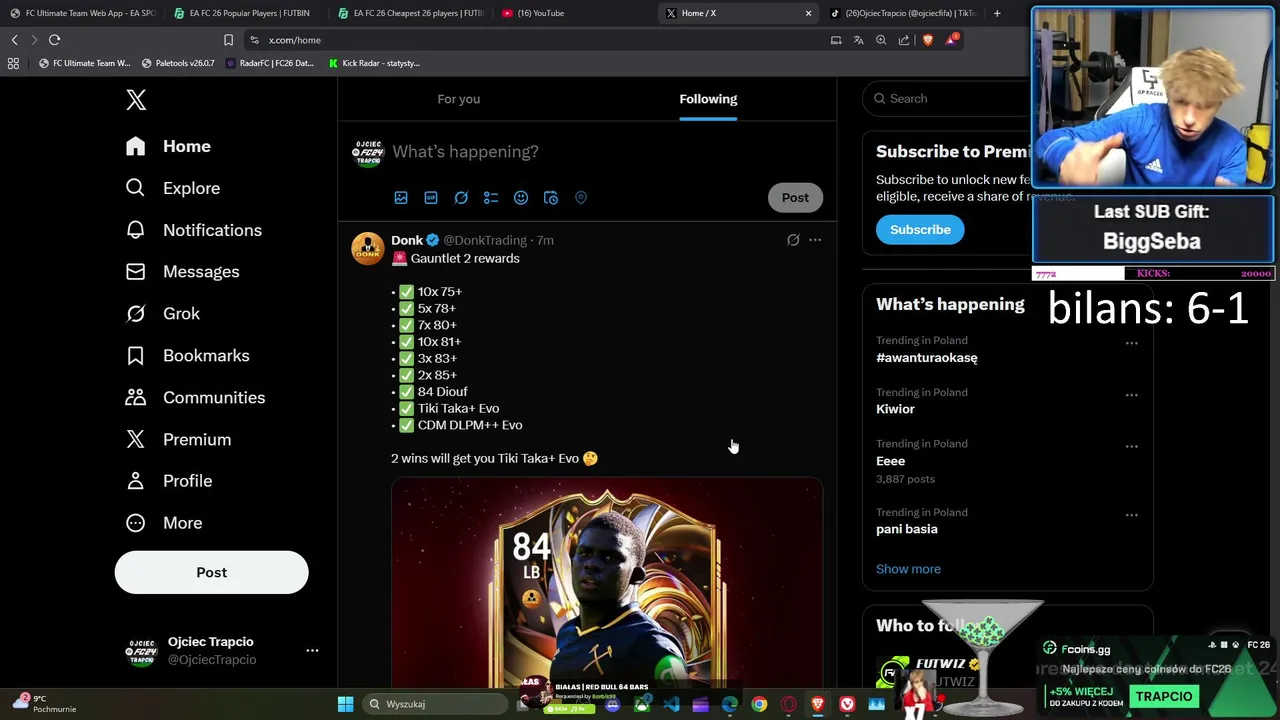Click the zoom magnifier icon in address bar
Screen dimensions: 1280x720
[x=881, y=40]
